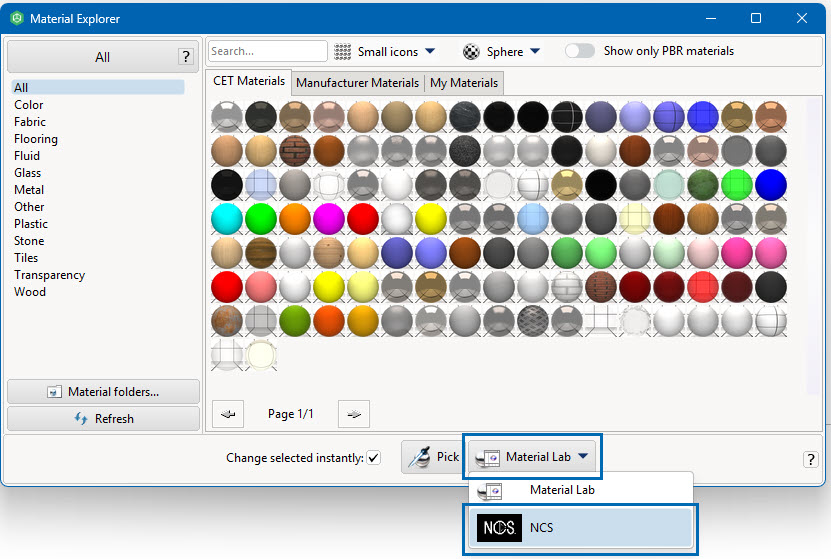Select the brick wall material sphere in second row
Screen dimensions: 831x559
pos(295,151)
